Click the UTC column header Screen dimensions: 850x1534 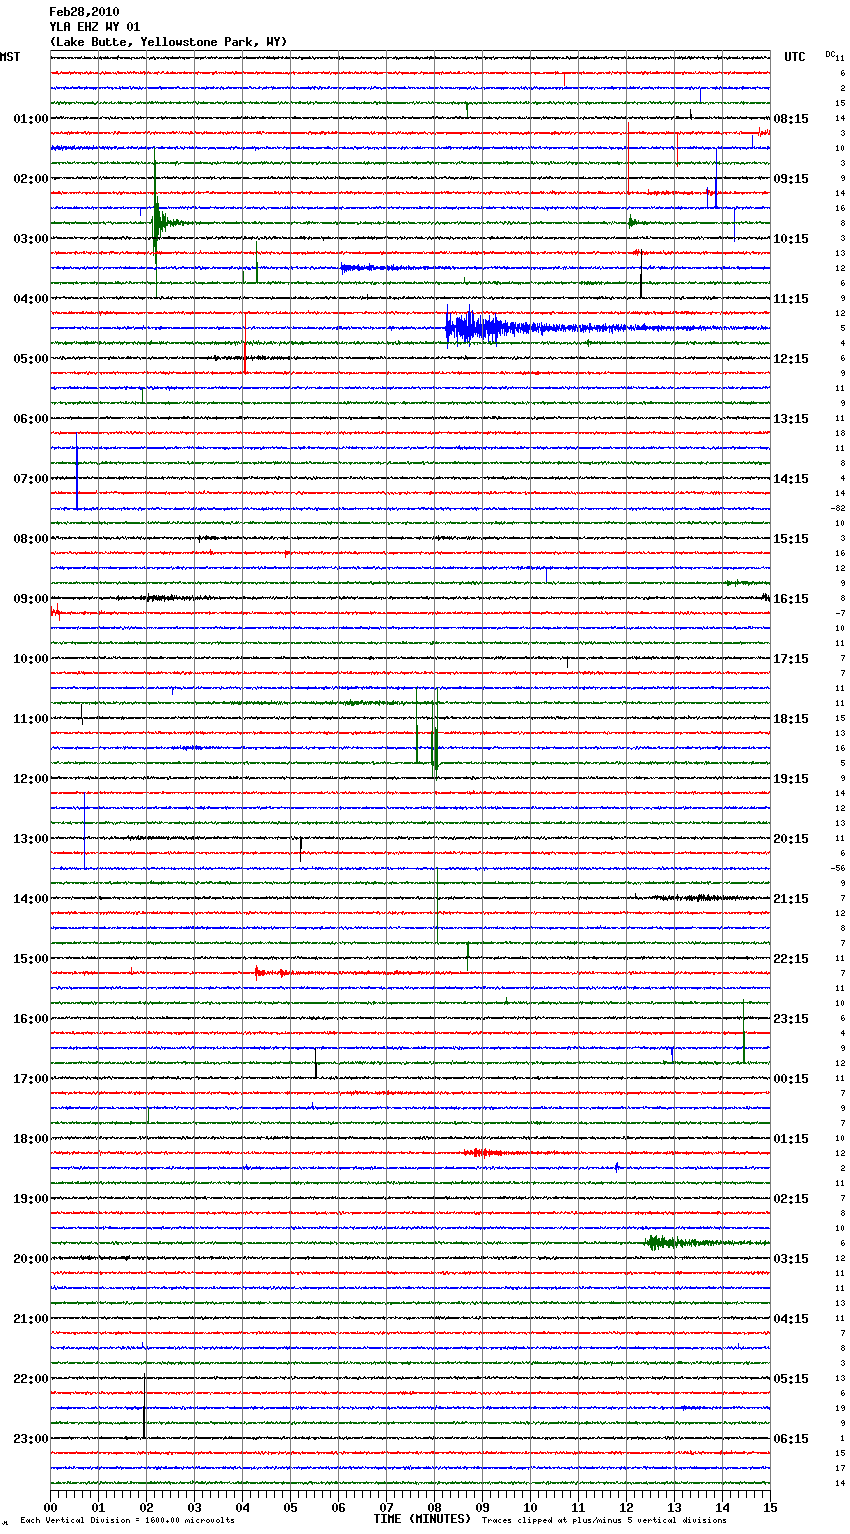coord(795,57)
